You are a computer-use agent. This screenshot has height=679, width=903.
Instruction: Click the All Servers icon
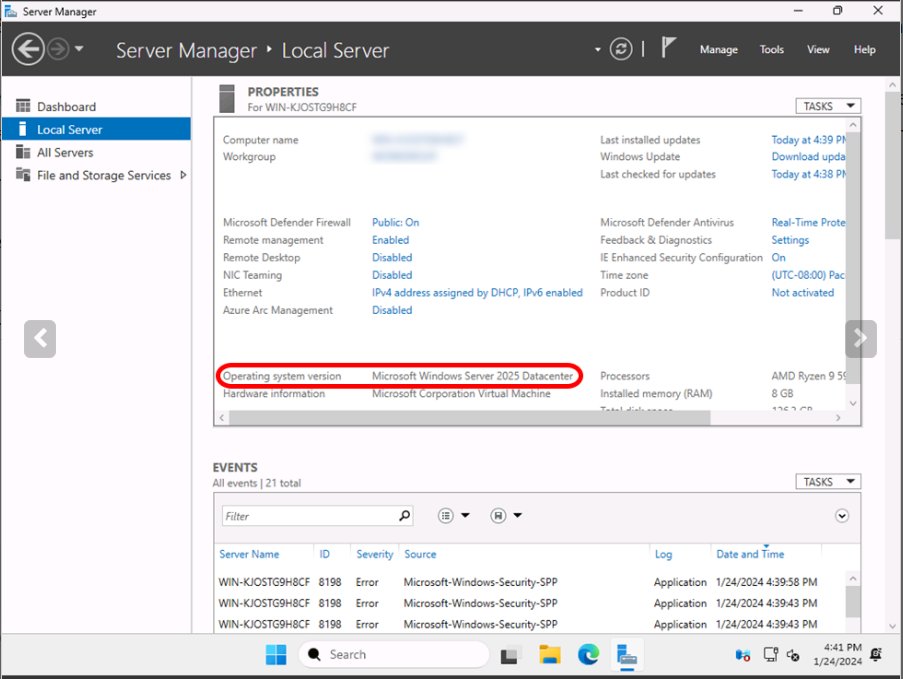tap(23, 152)
